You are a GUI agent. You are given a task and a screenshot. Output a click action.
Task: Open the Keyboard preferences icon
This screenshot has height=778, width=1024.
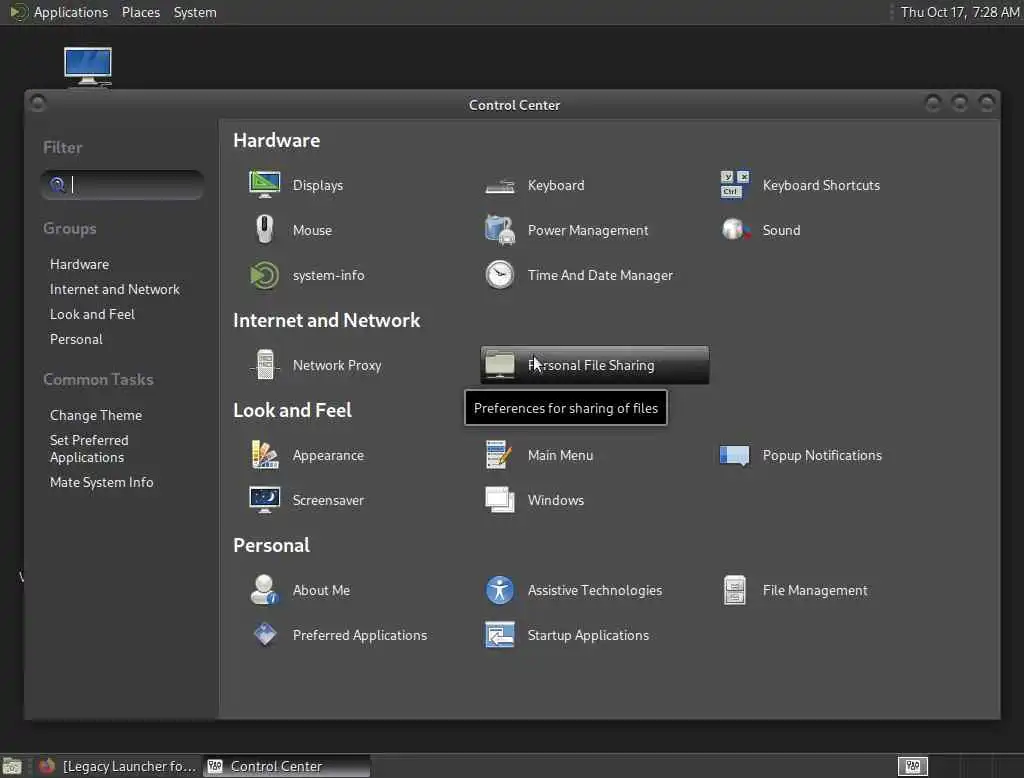pyautogui.click(x=500, y=186)
